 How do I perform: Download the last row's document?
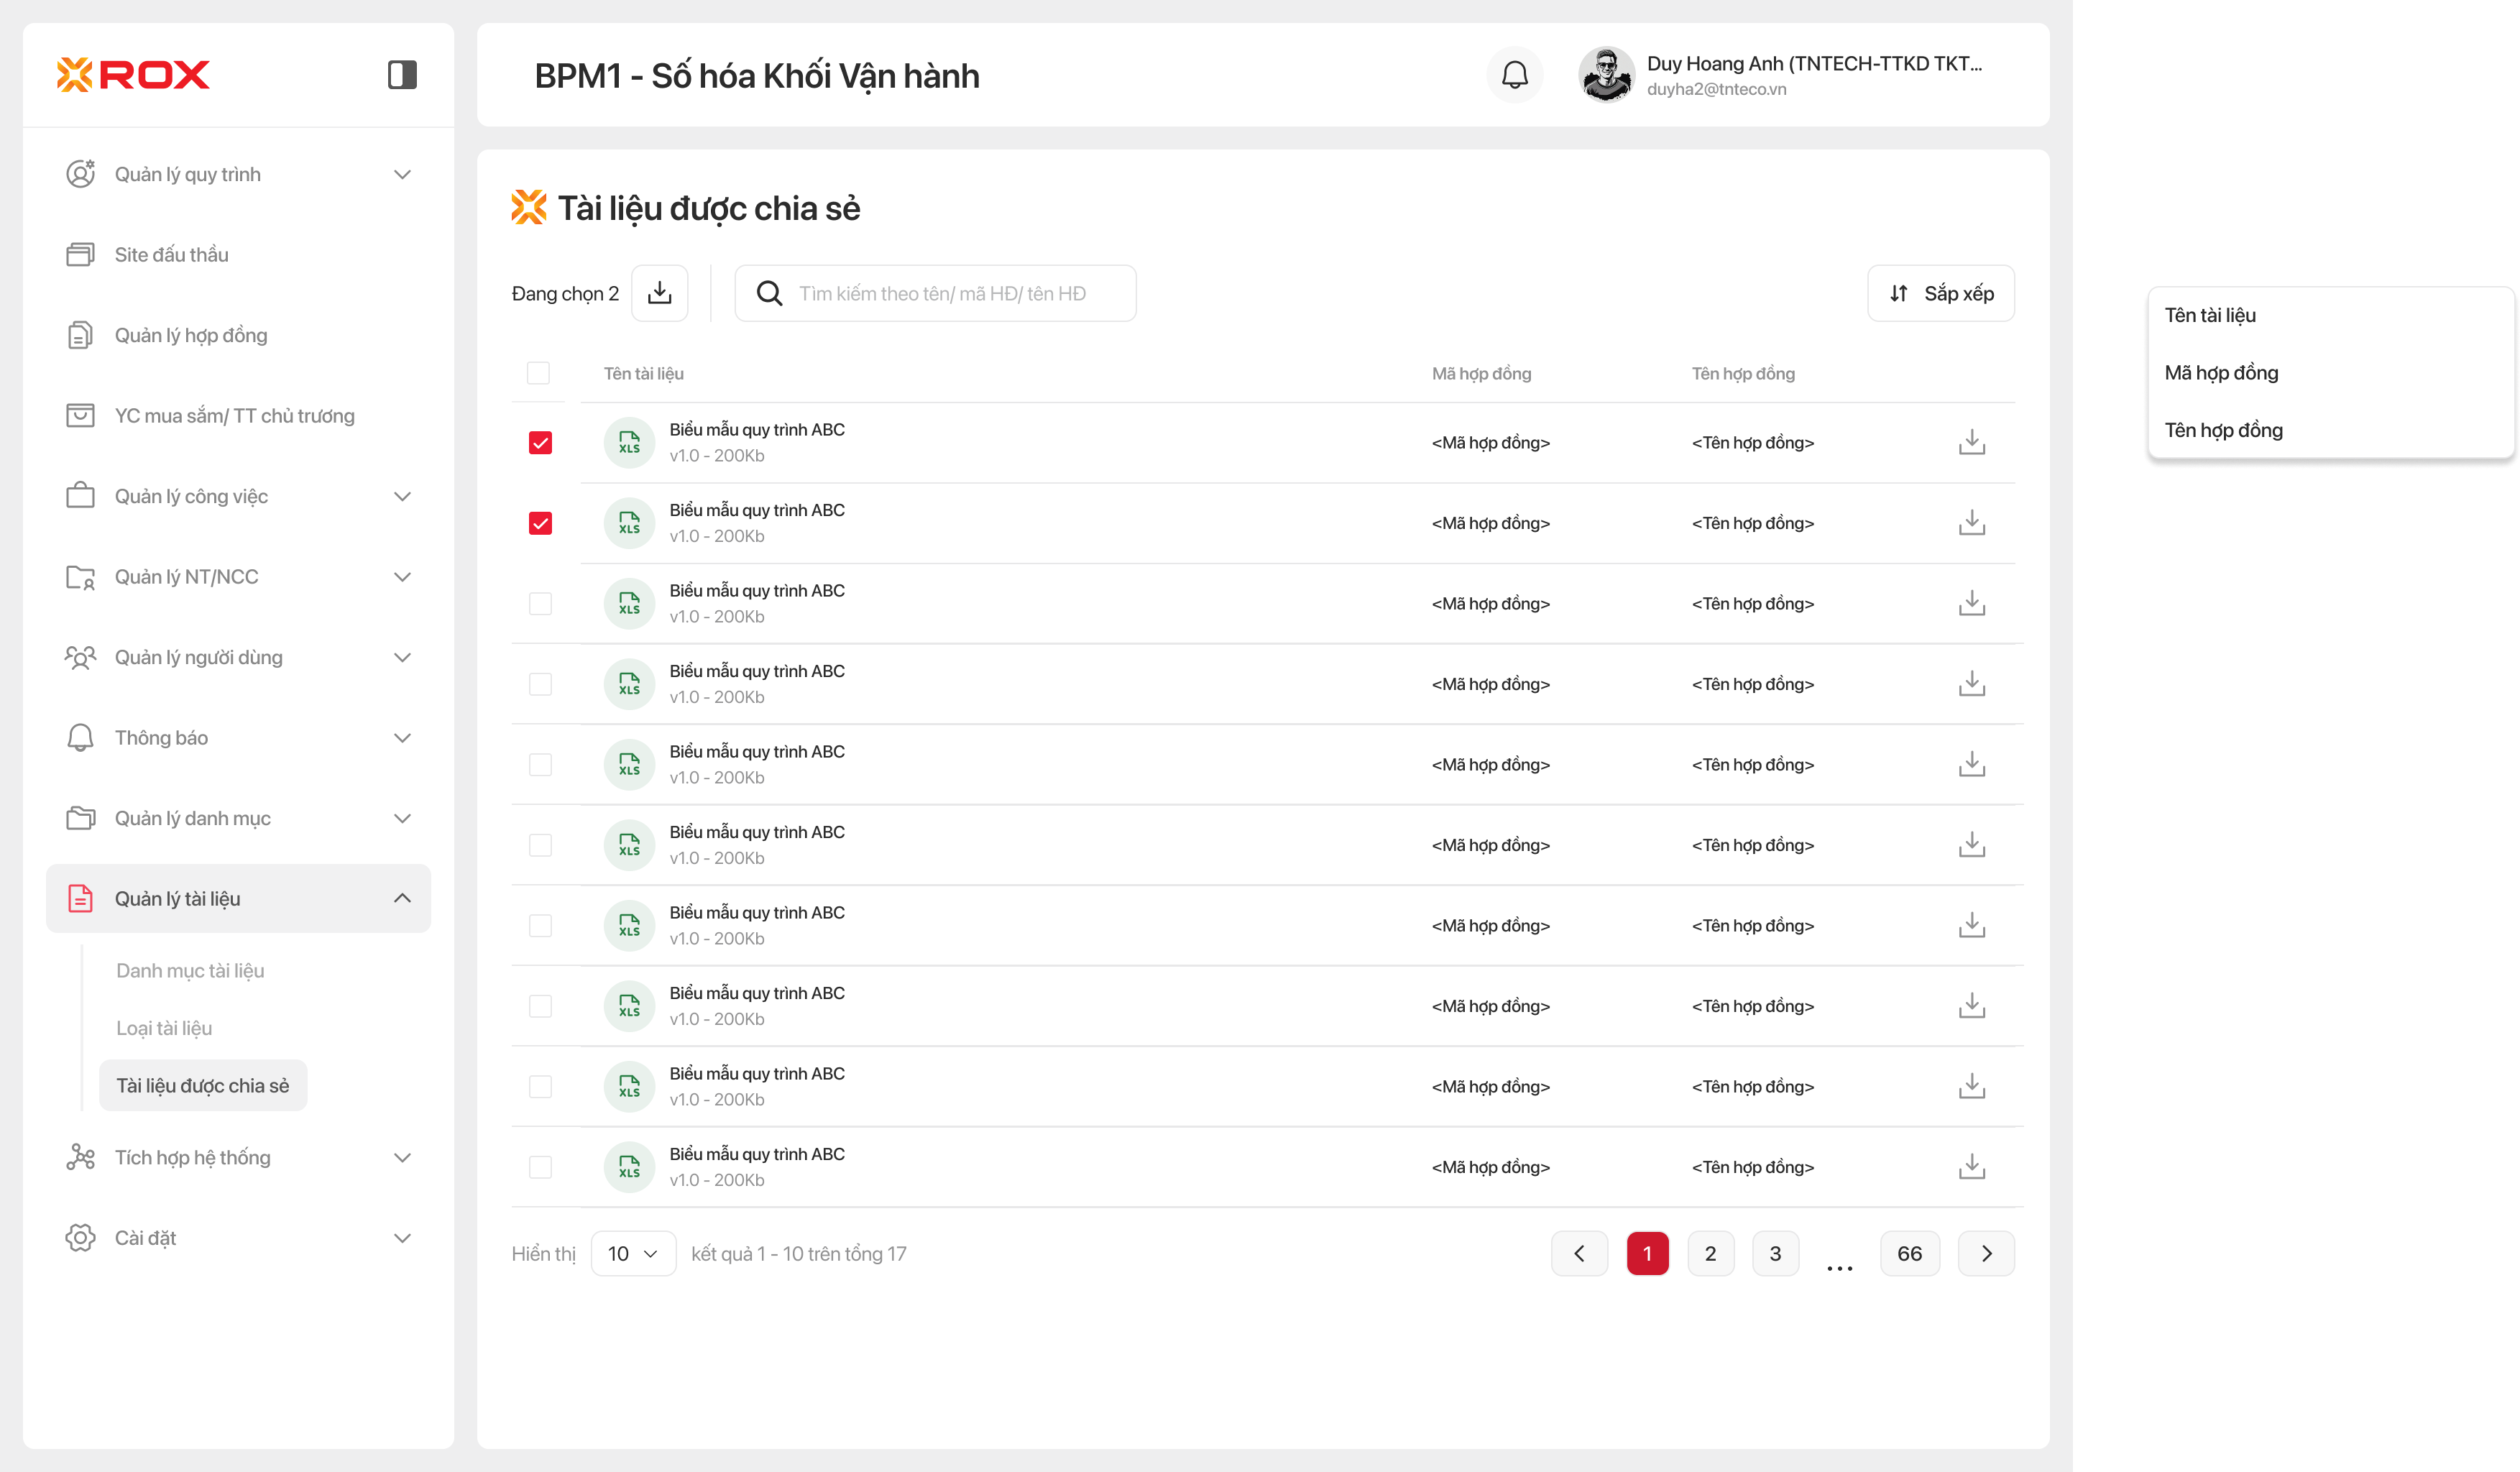(x=1971, y=1166)
